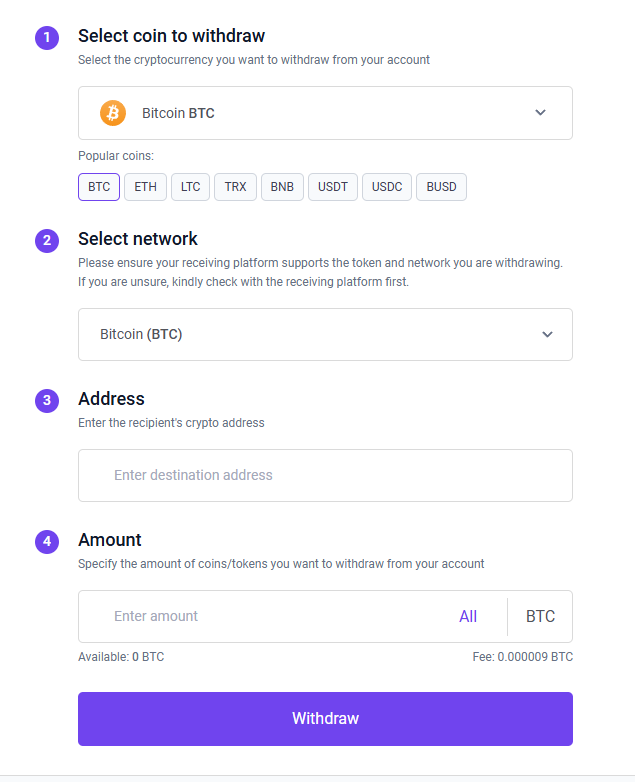The height and width of the screenshot is (782, 635).
Task: Click the step 2 number badge
Action: click(47, 241)
